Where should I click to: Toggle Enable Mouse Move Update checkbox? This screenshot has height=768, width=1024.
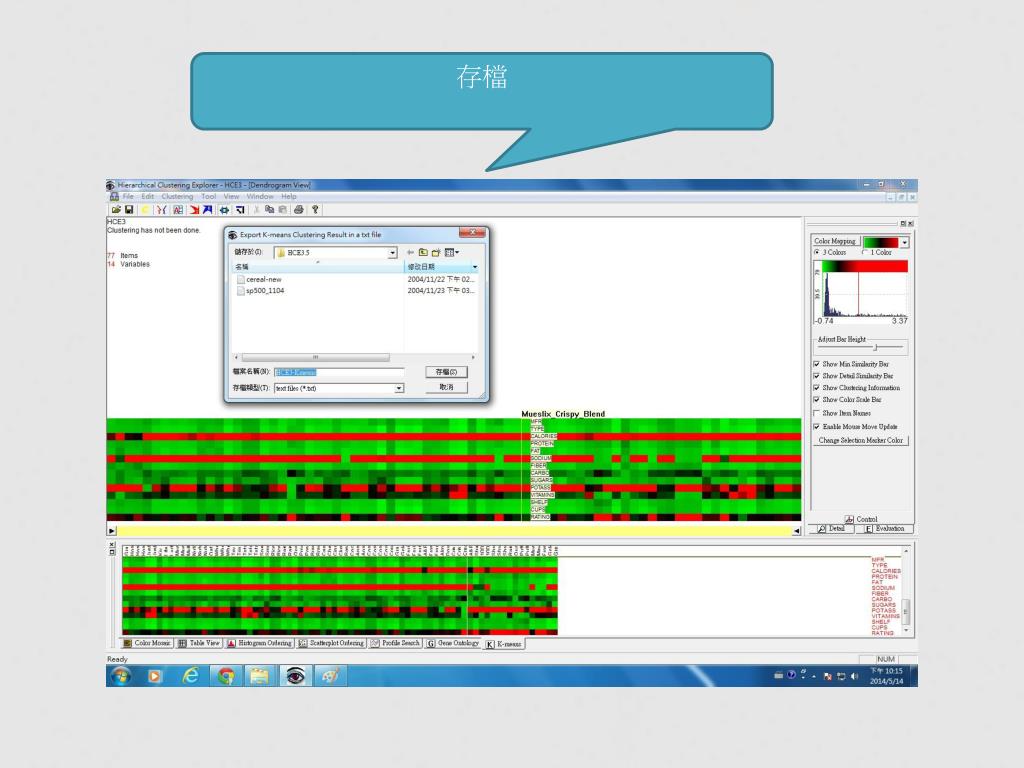point(816,426)
